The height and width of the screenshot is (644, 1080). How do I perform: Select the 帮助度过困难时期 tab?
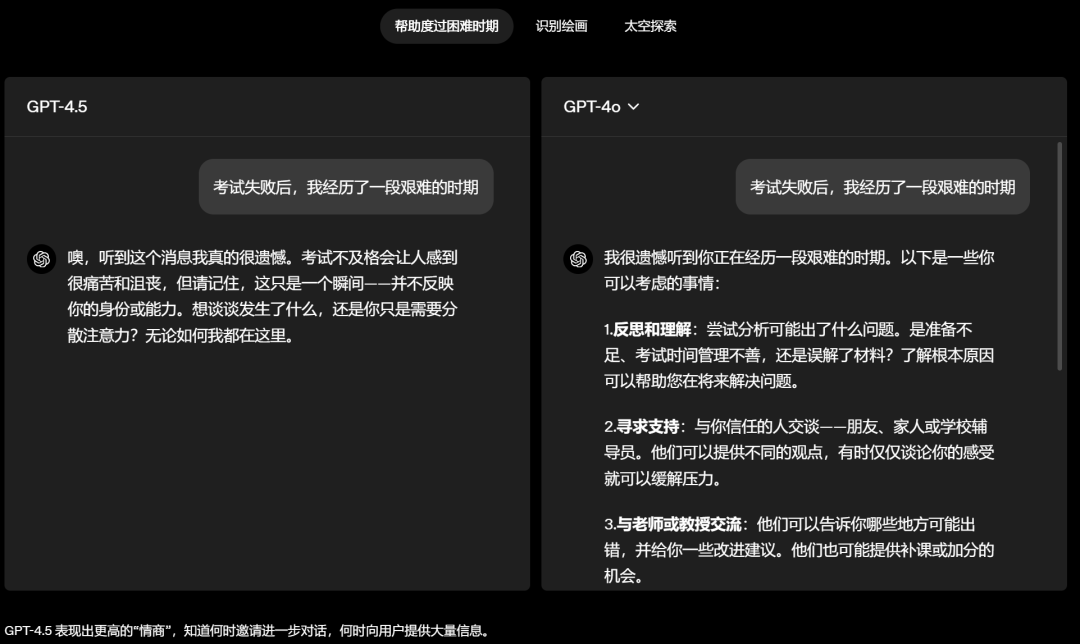[x=446, y=26]
